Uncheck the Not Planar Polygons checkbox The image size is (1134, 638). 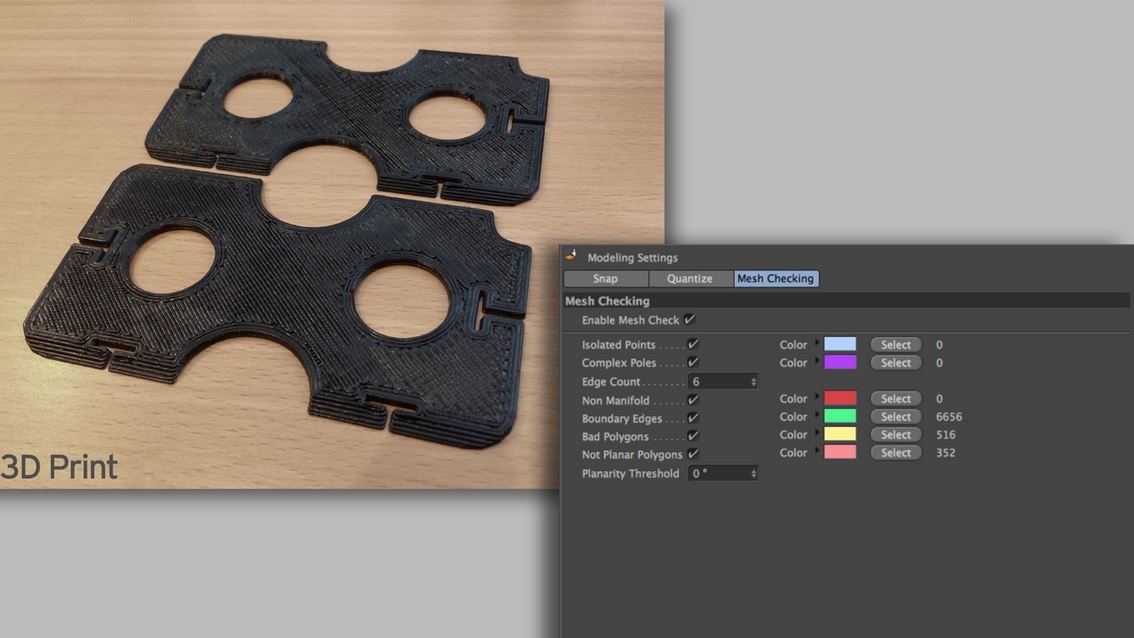(x=693, y=453)
